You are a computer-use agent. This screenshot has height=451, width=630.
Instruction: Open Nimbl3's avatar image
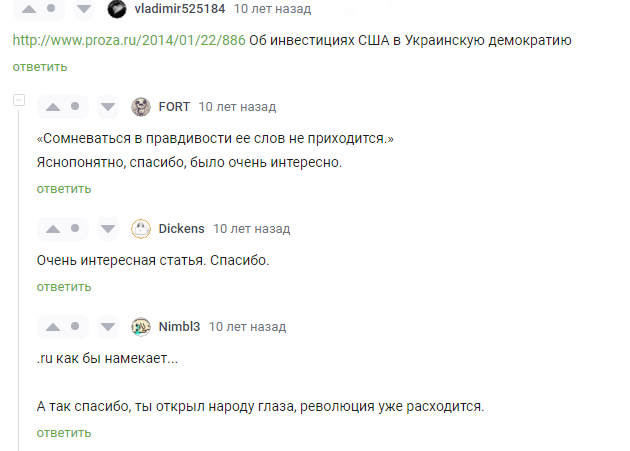(x=141, y=327)
